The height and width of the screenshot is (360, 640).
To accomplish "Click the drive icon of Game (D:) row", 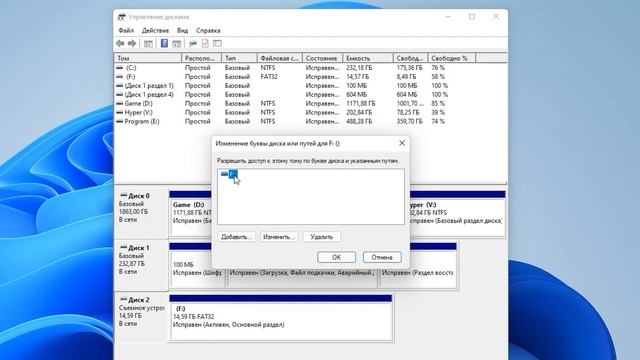I will coord(120,104).
